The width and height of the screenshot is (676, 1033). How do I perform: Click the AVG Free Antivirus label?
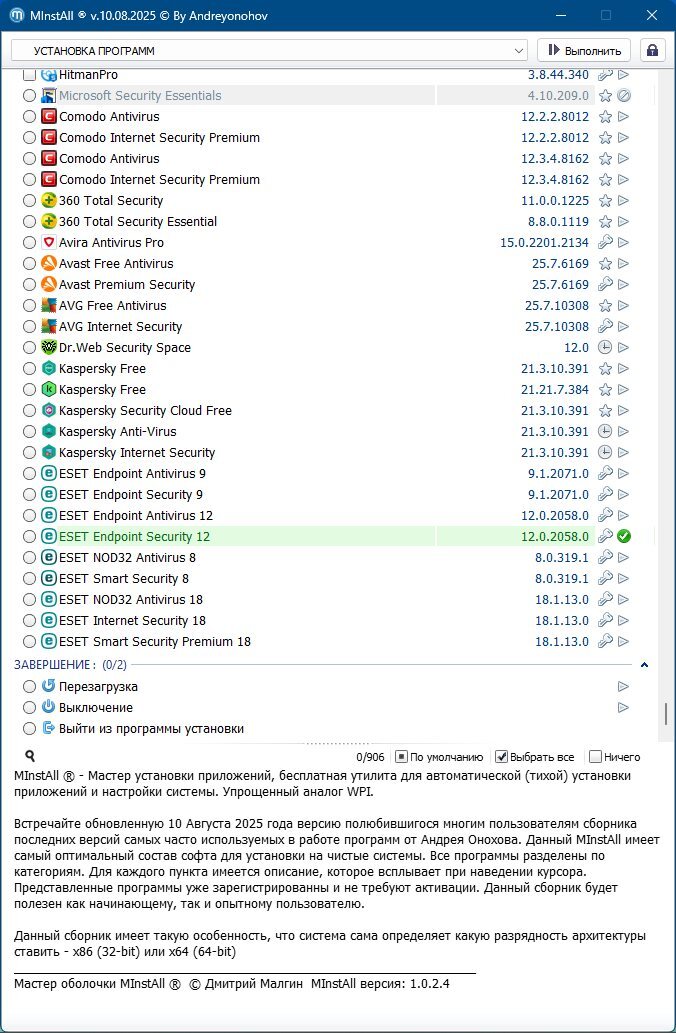[x=113, y=306]
